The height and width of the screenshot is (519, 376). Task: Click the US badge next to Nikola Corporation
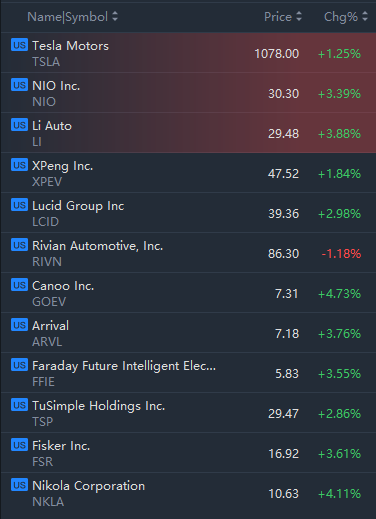19,485
